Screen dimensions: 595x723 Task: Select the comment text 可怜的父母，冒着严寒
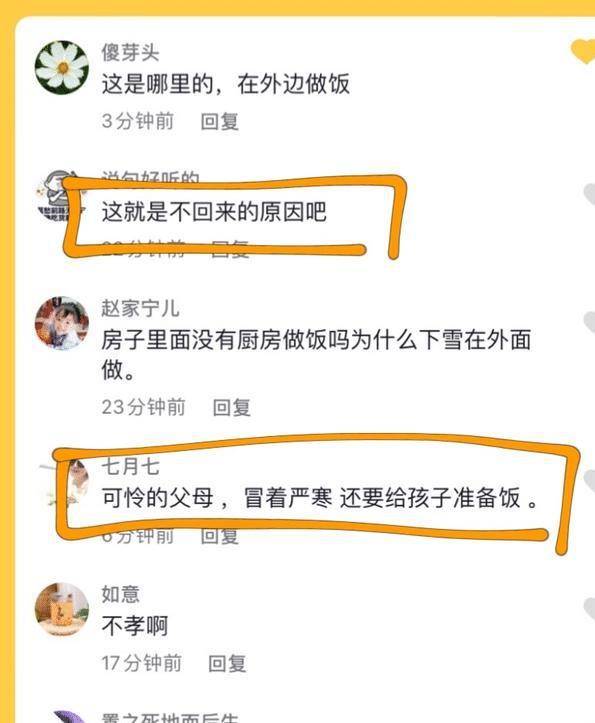click(x=217, y=498)
